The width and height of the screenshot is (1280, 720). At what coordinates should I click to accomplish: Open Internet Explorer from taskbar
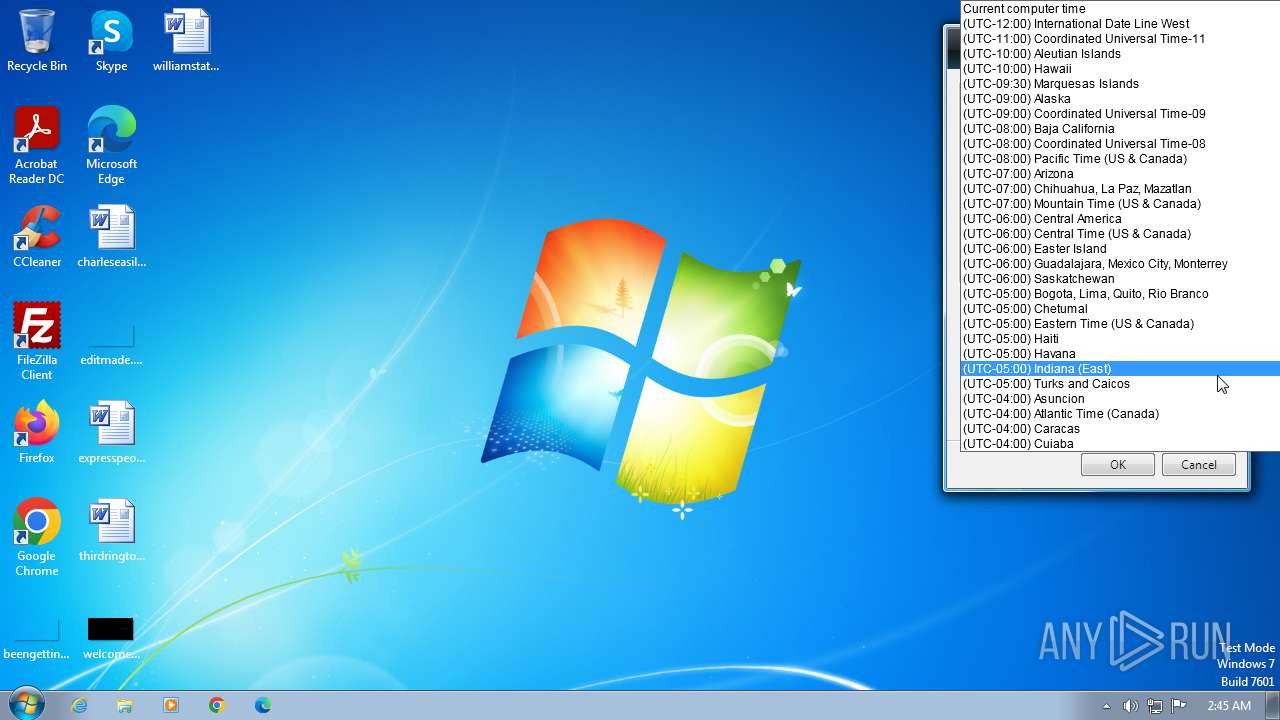click(x=79, y=705)
